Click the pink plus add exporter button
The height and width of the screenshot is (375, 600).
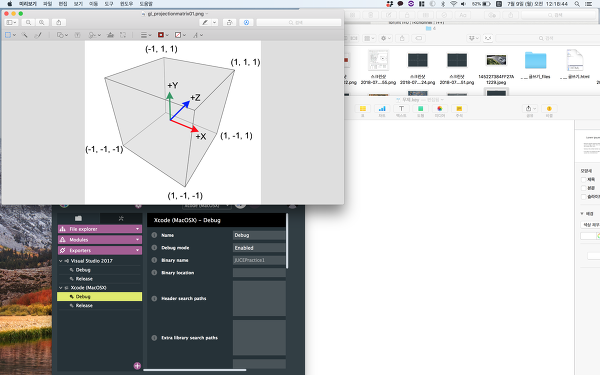coord(137,366)
